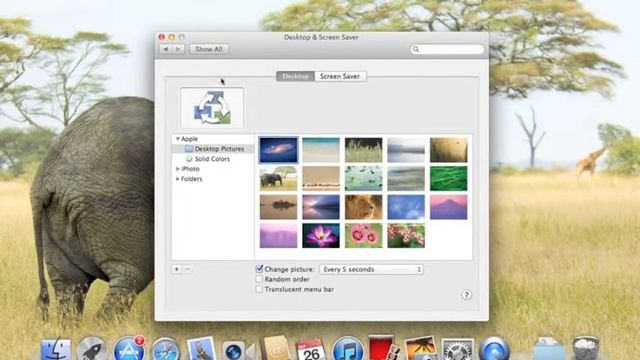The height and width of the screenshot is (360, 640).
Task: Add a folder with the plus button
Action: coord(177,269)
